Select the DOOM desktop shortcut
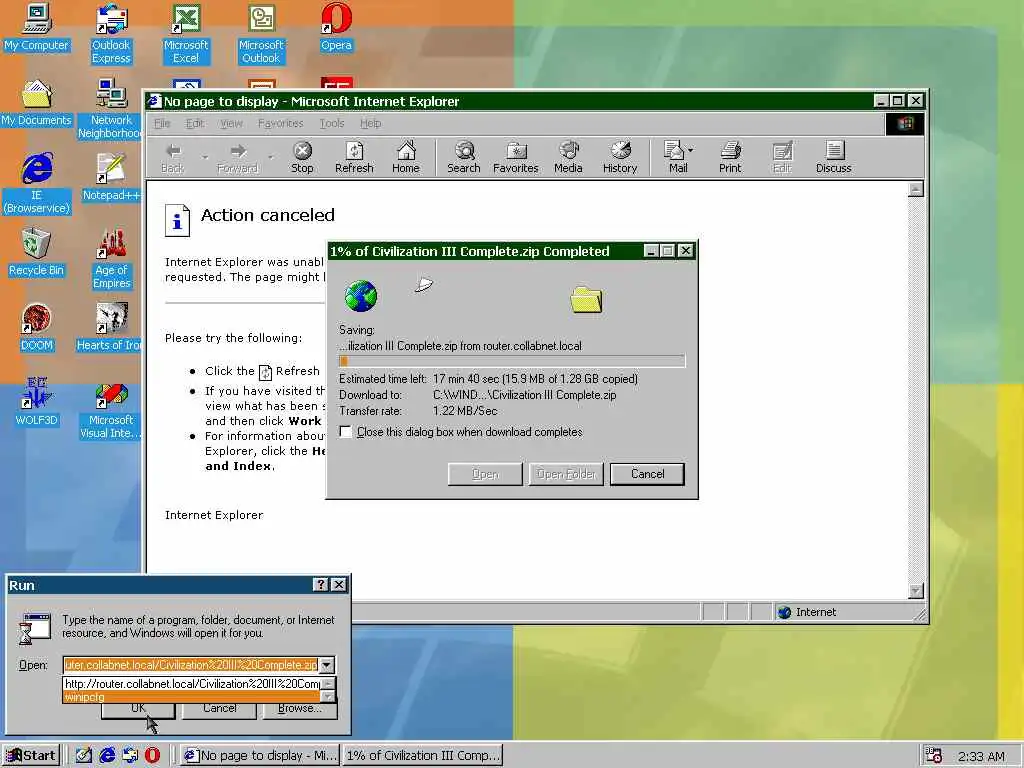 tap(36, 327)
